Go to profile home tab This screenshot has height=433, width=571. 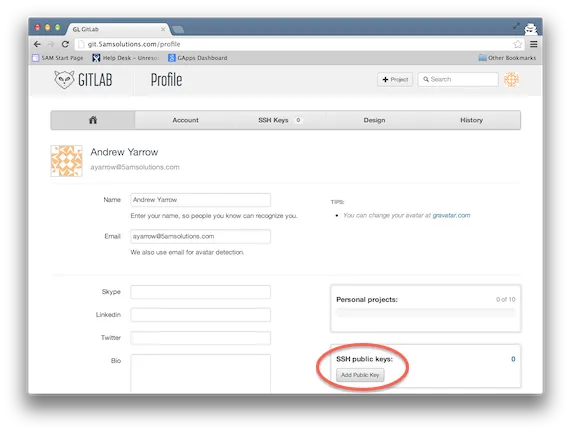click(x=93, y=120)
